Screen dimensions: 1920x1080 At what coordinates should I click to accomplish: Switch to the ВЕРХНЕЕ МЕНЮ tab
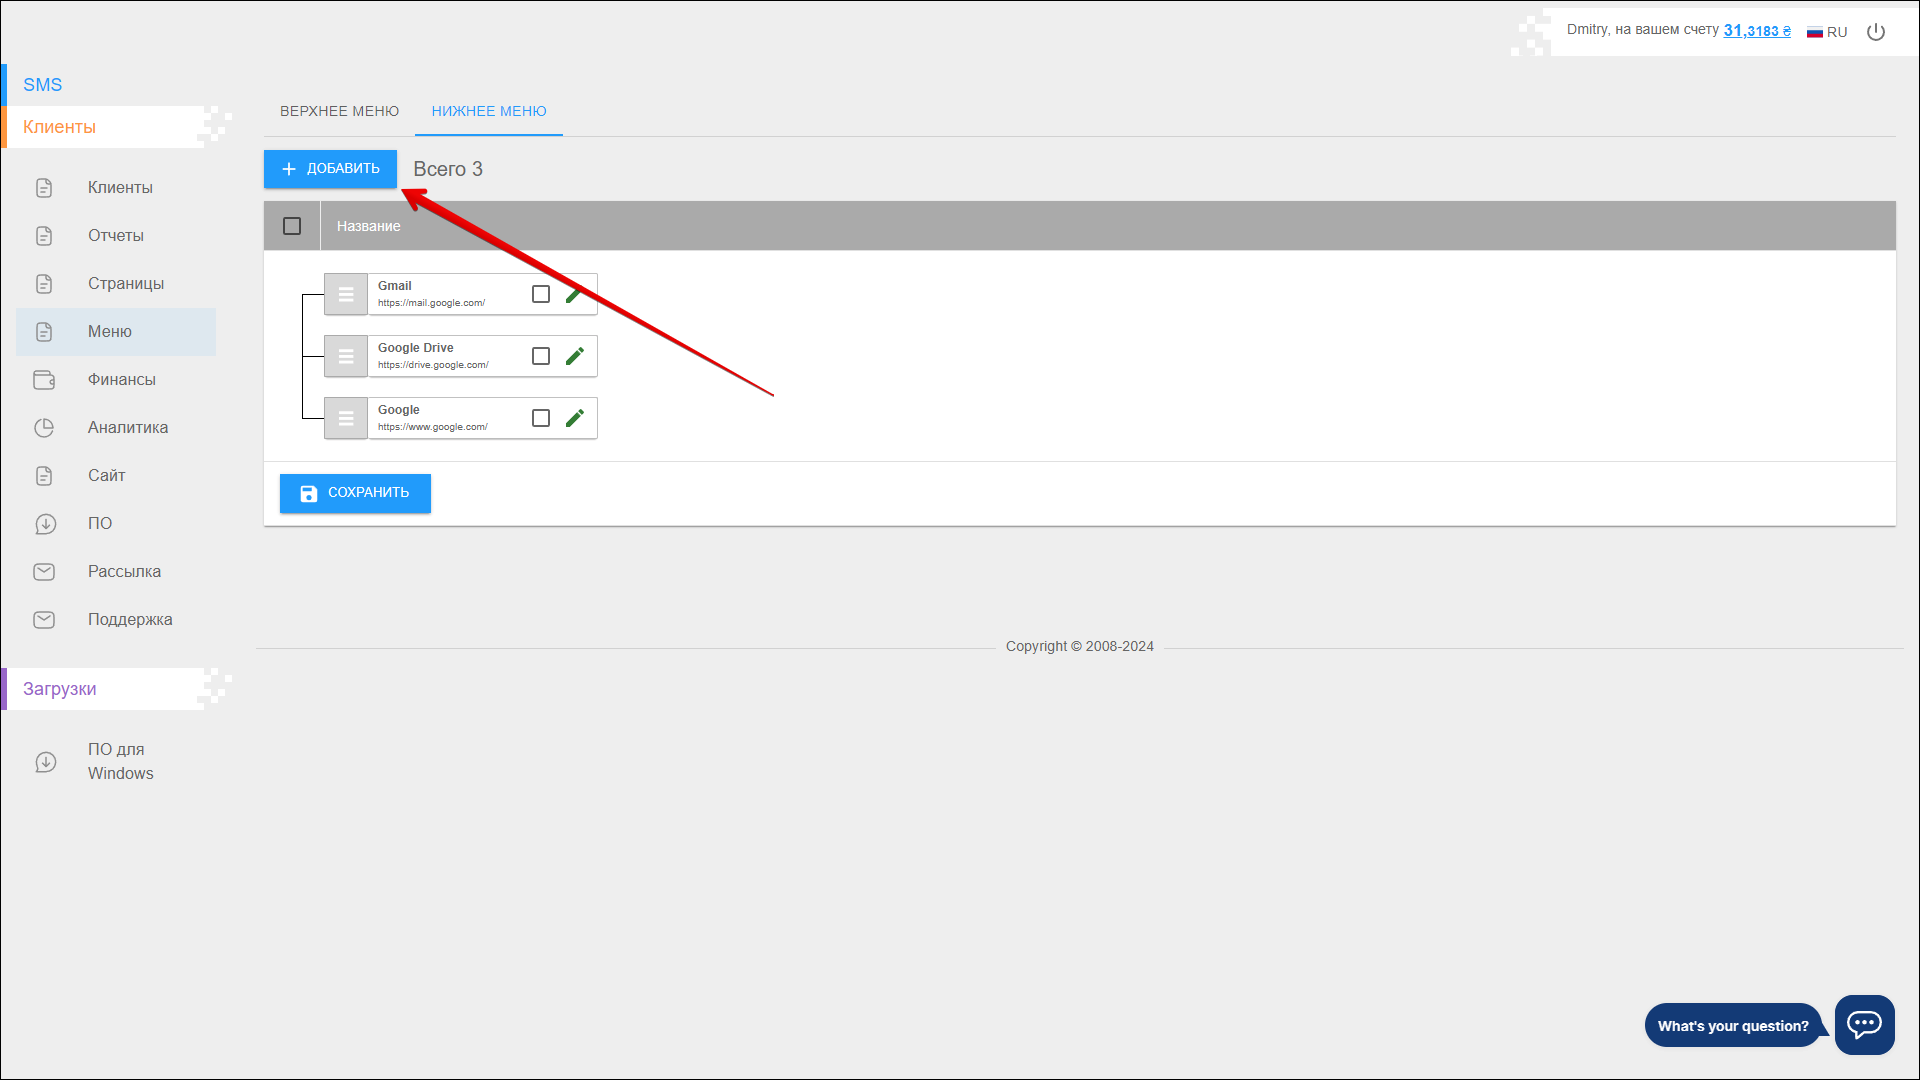tap(339, 111)
